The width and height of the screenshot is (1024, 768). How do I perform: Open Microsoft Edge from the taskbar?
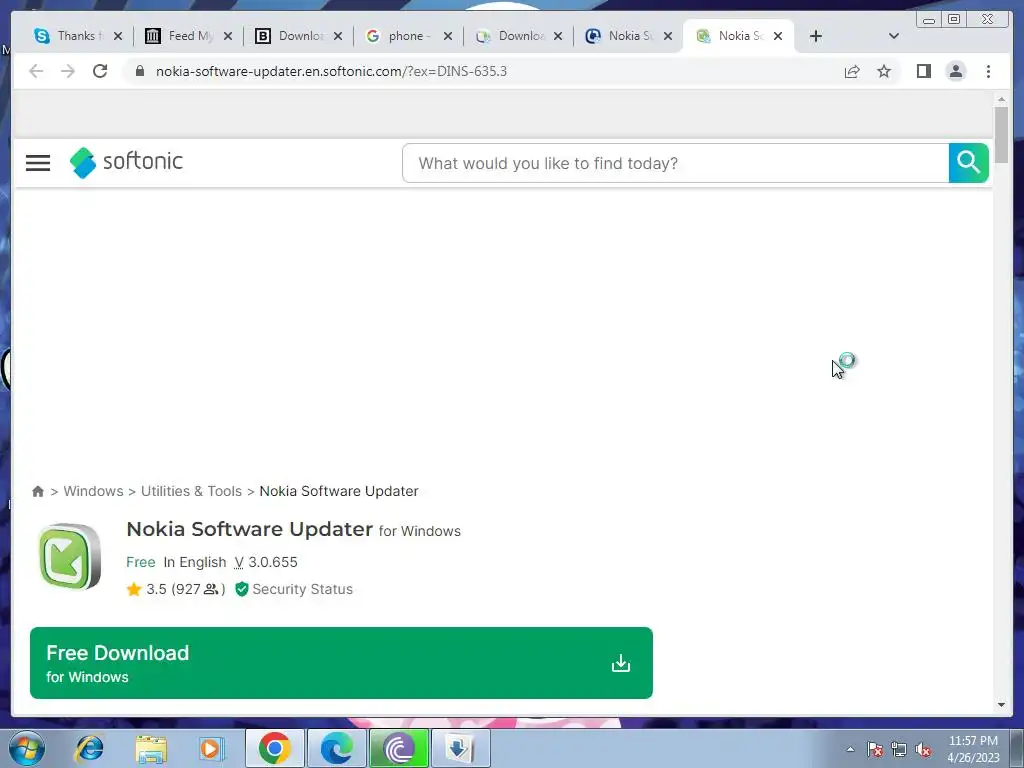point(337,748)
